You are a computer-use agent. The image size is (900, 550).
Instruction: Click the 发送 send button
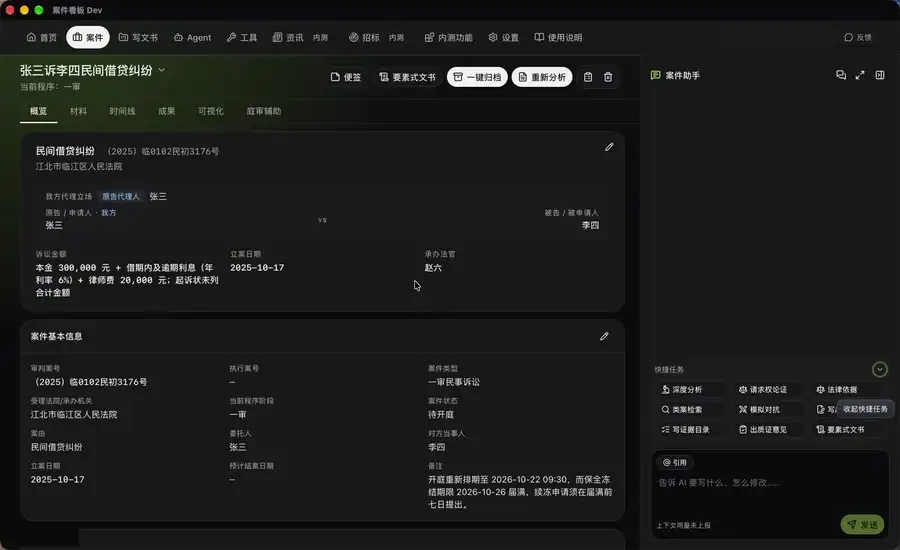click(862, 524)
